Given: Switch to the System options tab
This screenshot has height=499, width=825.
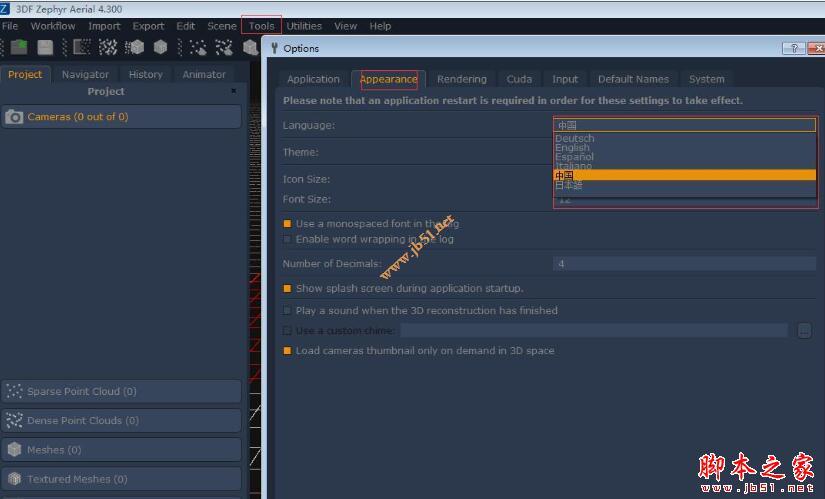Looking at the screenshot, I should point(707,79).
